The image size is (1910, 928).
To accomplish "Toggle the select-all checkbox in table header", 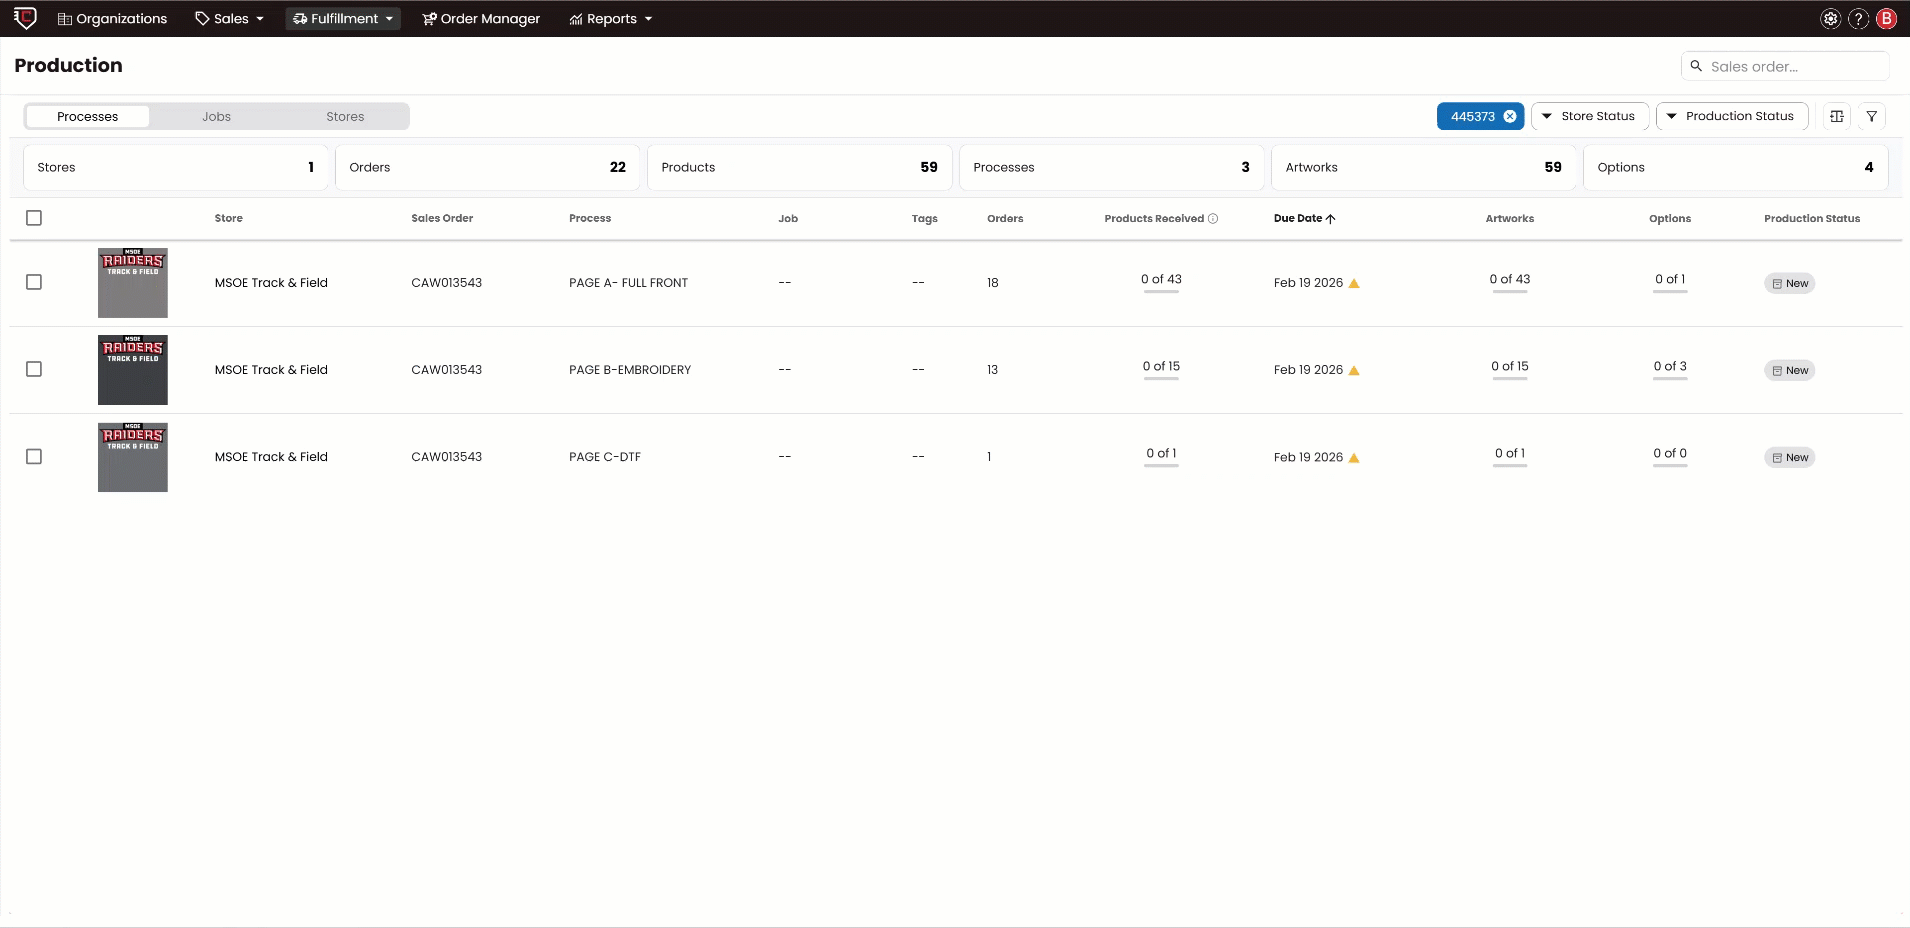I will click(34, 218).
